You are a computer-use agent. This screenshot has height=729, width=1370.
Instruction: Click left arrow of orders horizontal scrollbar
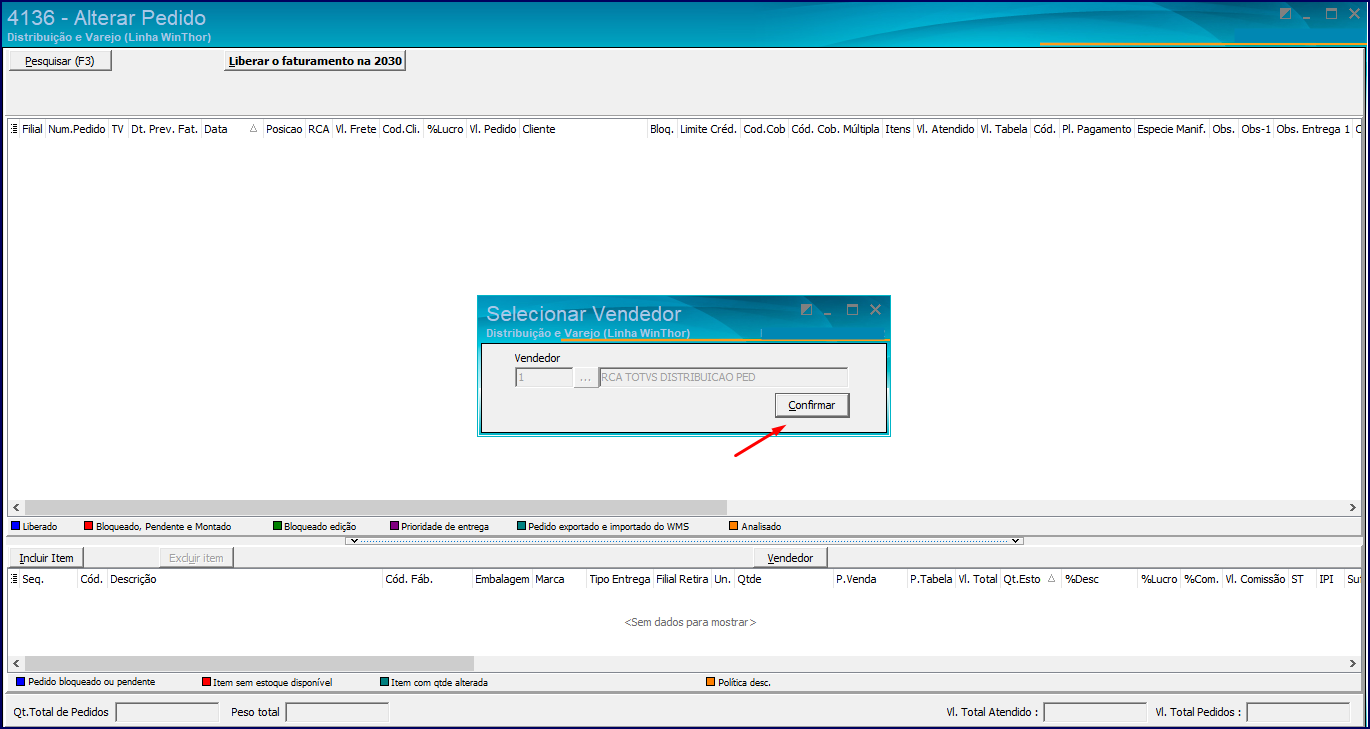coord(16,508)
